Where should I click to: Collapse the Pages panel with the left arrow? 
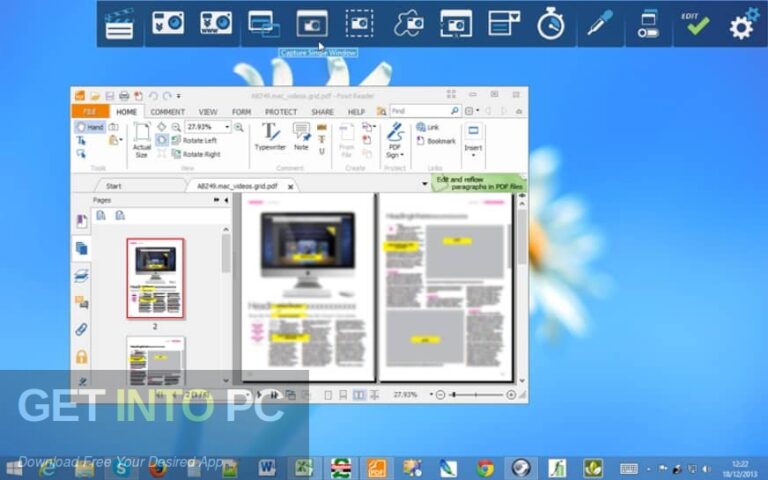(x=226, y=200)
